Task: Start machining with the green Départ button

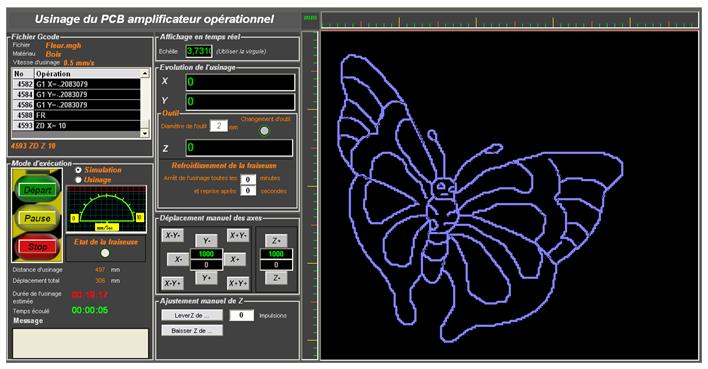Action: click(x=37, y=190)
